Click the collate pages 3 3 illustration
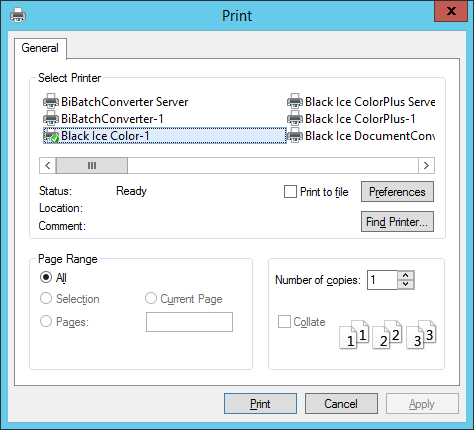This screenshot has height=430, width=474. pyautogui.click(x=421, y=334)
